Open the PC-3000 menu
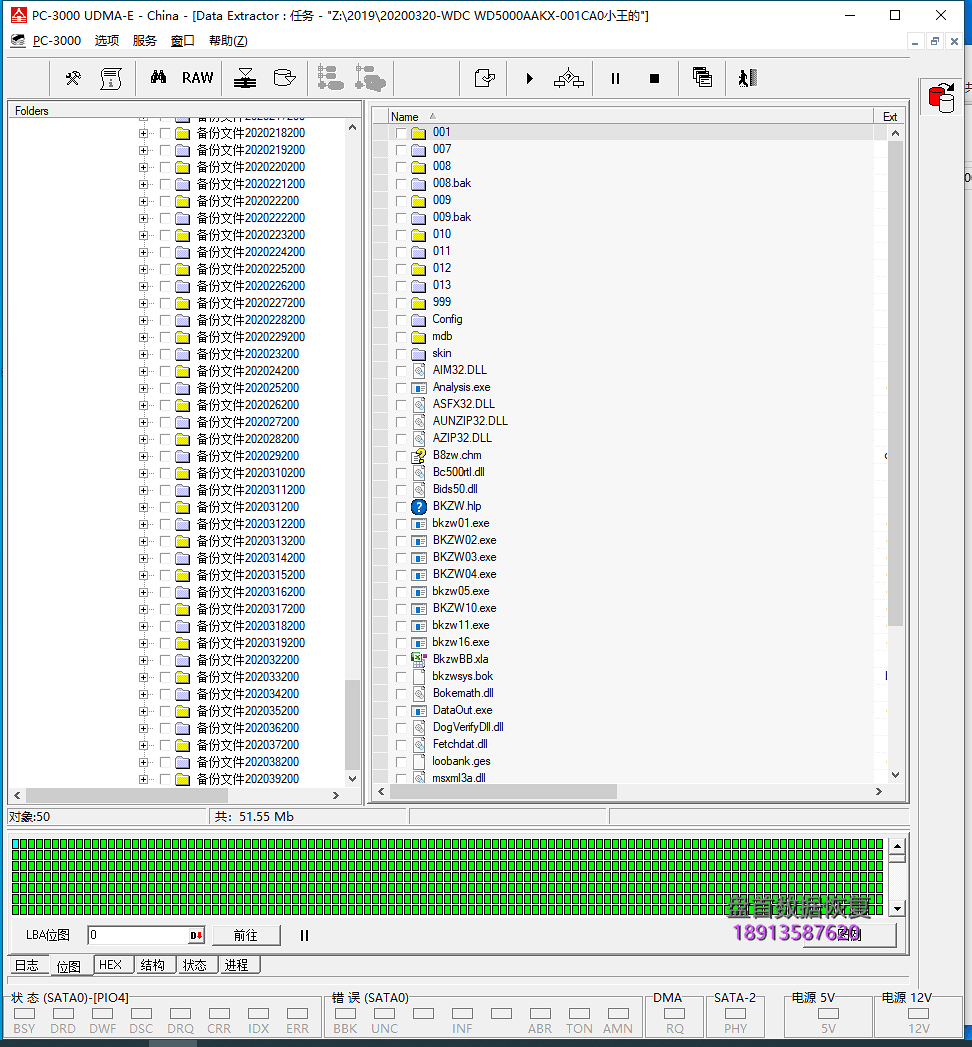The image size is (972, 1047). (57, 41)
